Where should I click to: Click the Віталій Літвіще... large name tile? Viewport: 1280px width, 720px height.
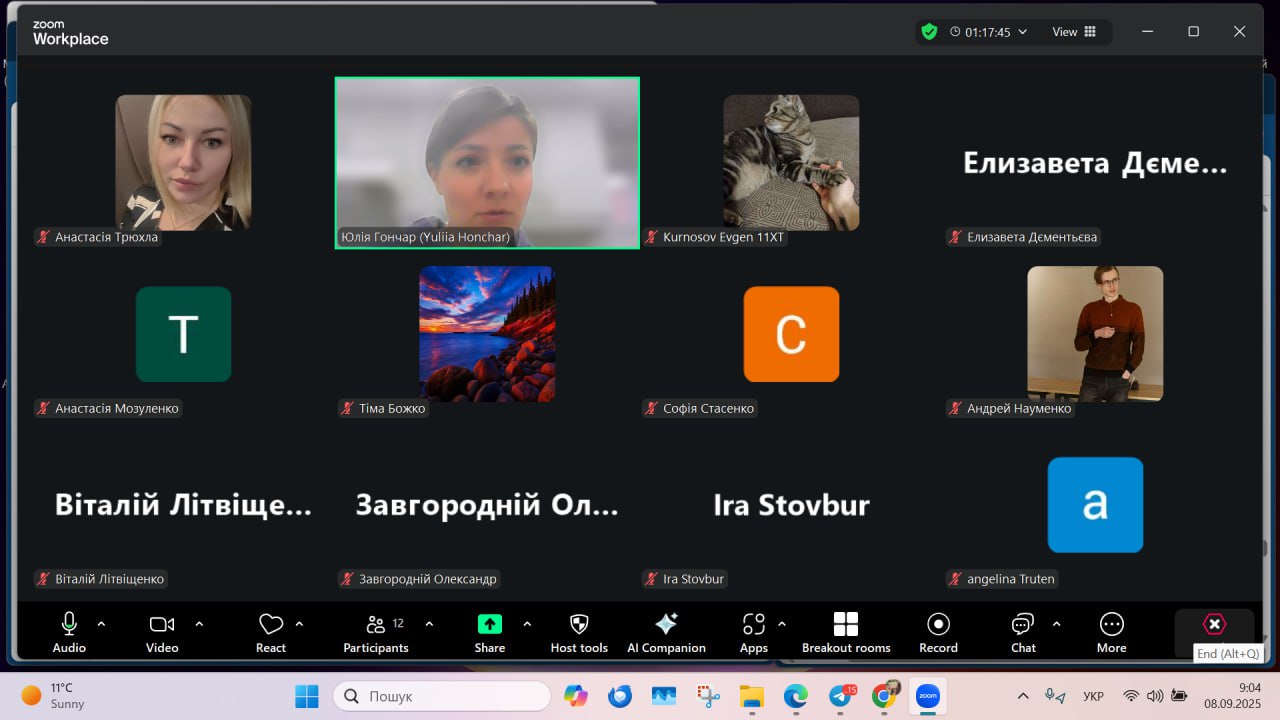click(183, 505)
